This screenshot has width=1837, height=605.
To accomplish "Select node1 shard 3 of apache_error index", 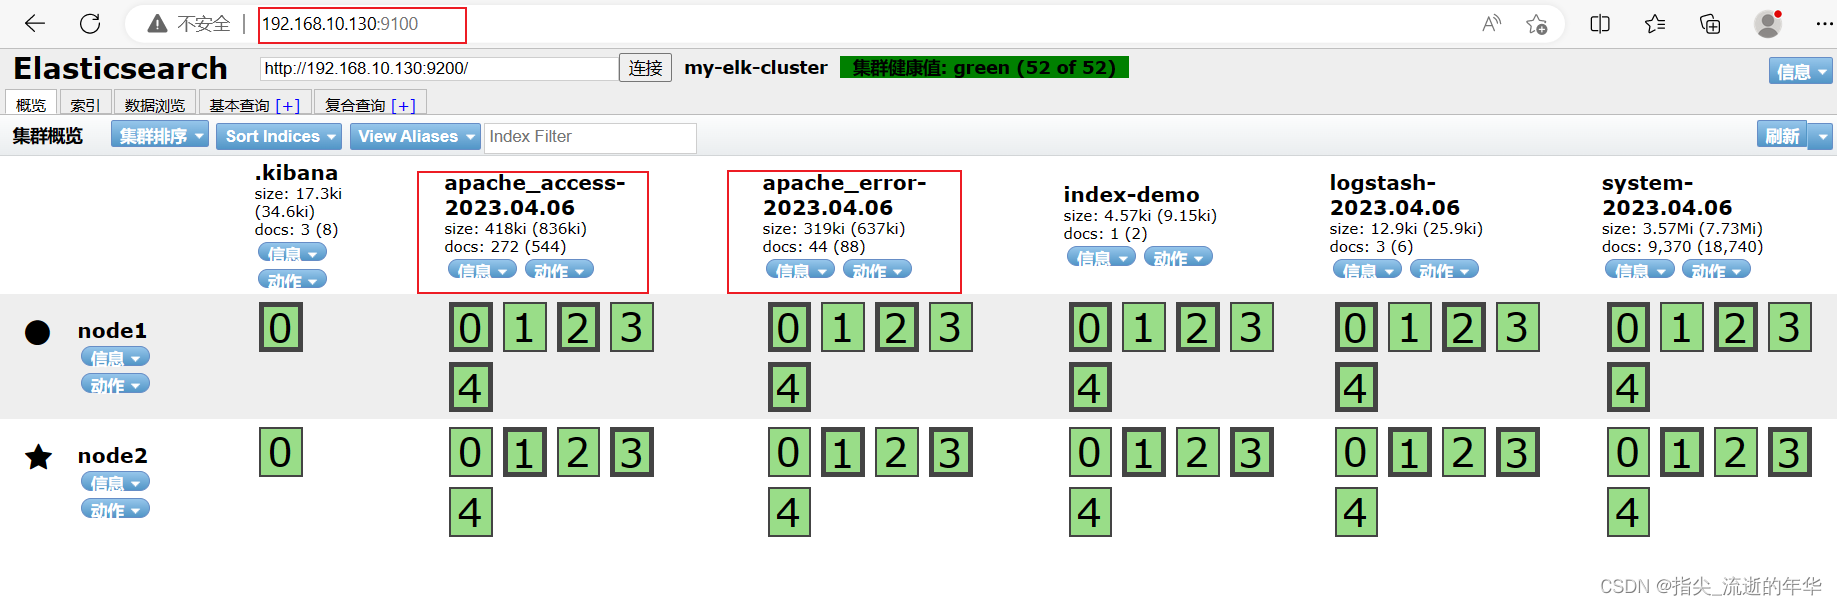I will pyautogui.click(x=951, y=328).
